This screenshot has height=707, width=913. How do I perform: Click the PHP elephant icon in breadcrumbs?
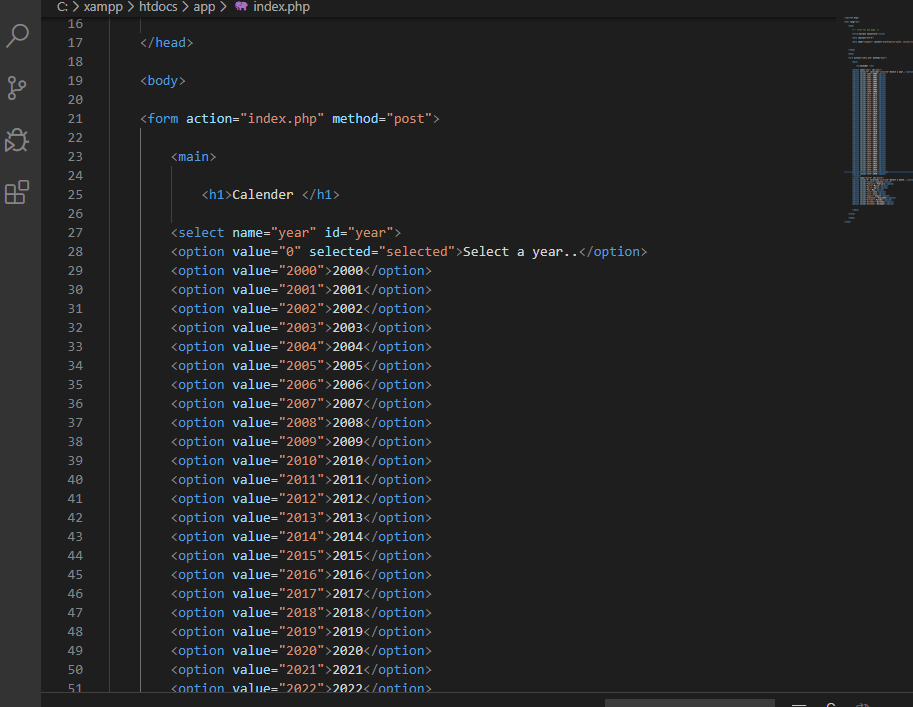(x=241, y=6)
